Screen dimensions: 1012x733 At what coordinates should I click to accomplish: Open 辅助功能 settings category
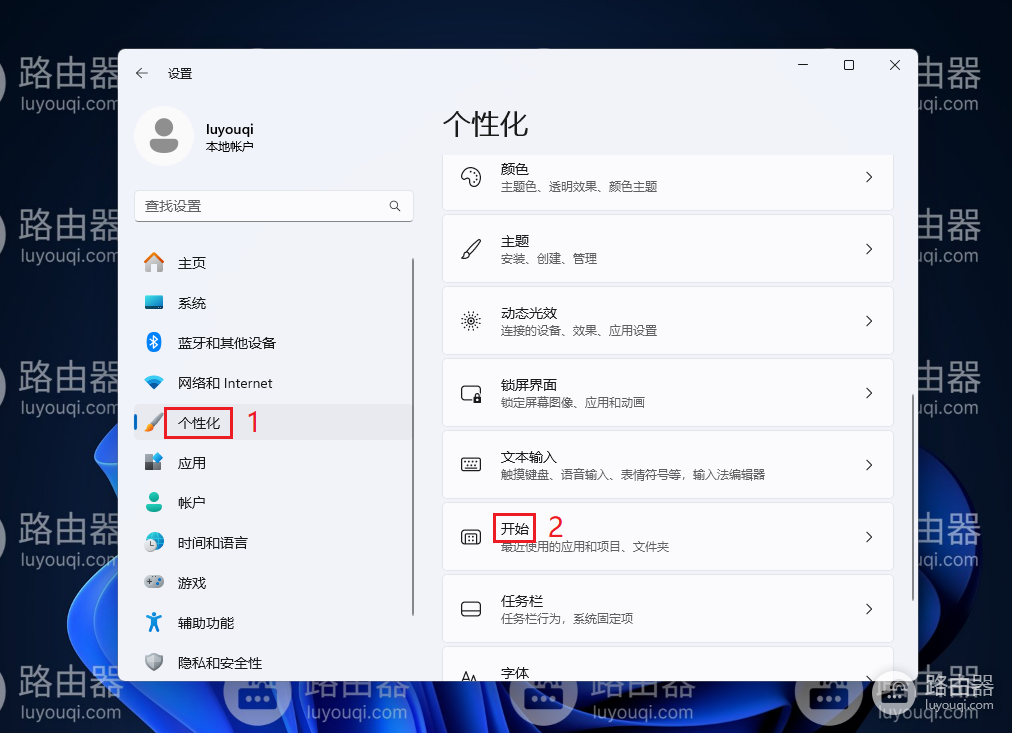(x=273, y=623)
